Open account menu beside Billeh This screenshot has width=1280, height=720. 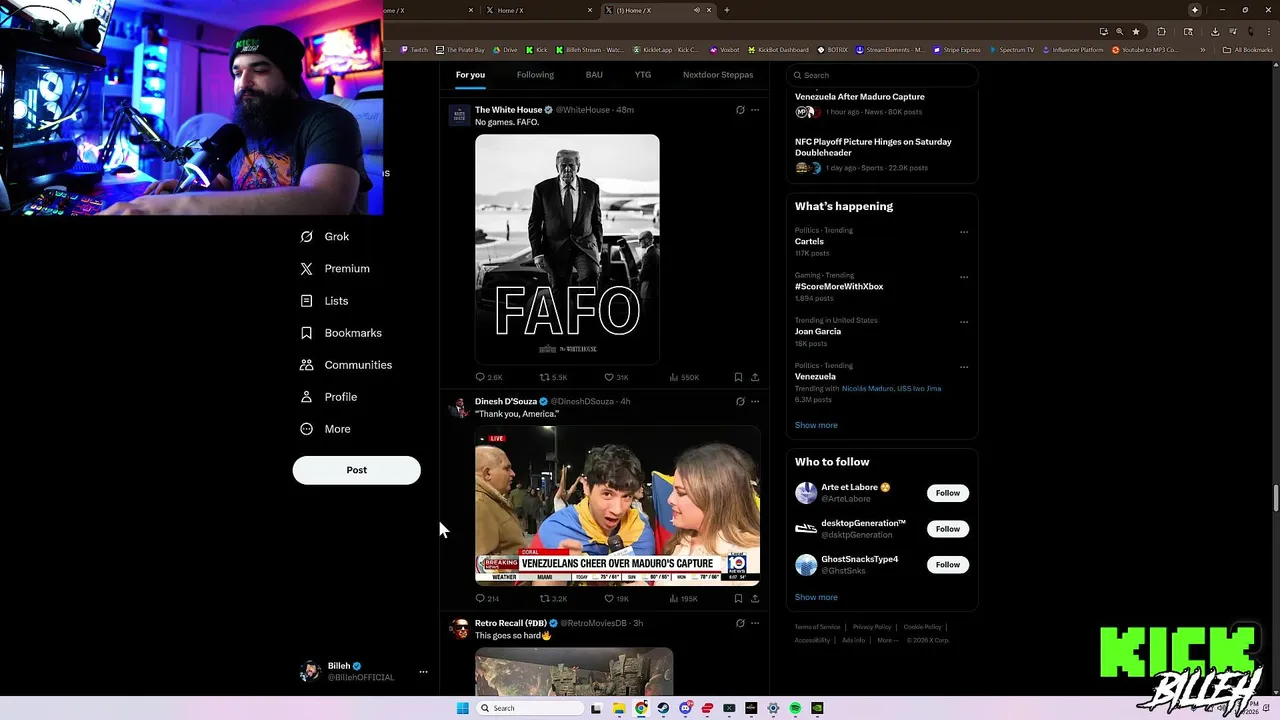click(x=423, y=672)
